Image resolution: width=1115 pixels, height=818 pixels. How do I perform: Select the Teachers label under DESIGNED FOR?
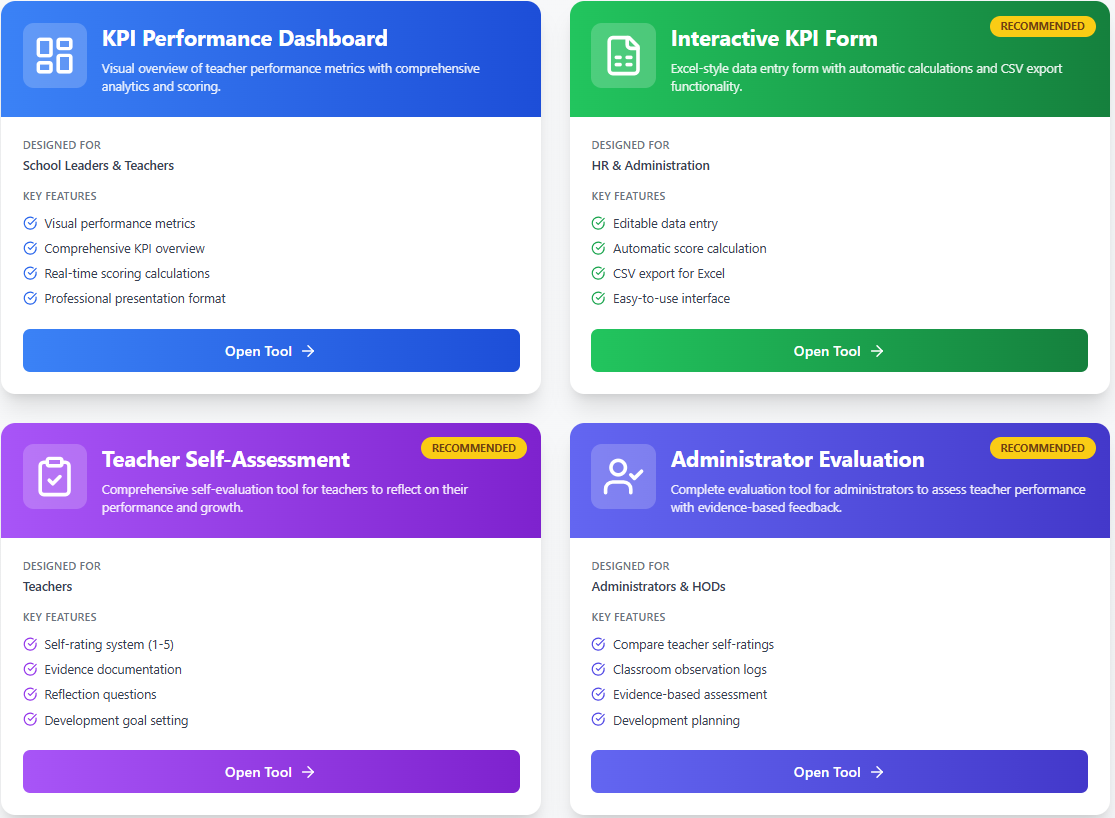pos(47,586)
